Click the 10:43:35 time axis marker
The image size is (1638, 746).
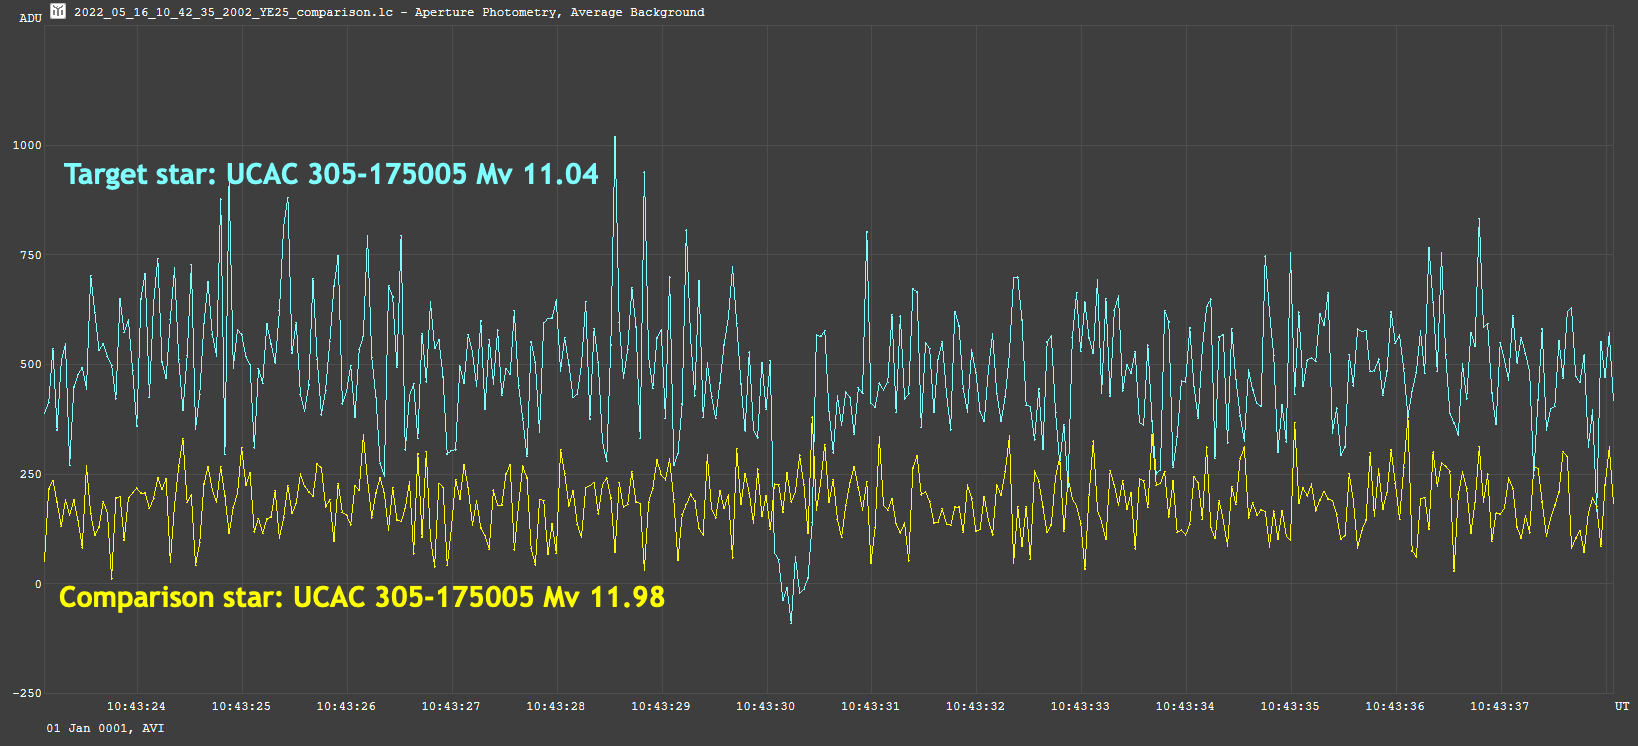[1290, 706]
